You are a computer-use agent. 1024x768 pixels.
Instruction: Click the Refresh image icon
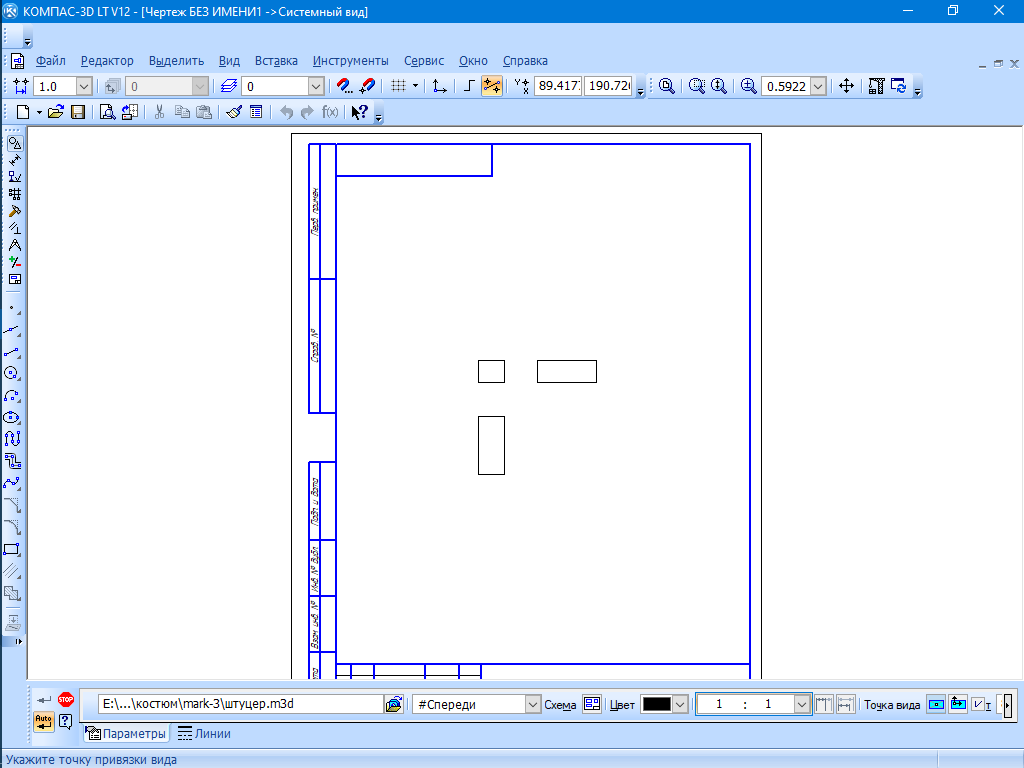(899, 86)
